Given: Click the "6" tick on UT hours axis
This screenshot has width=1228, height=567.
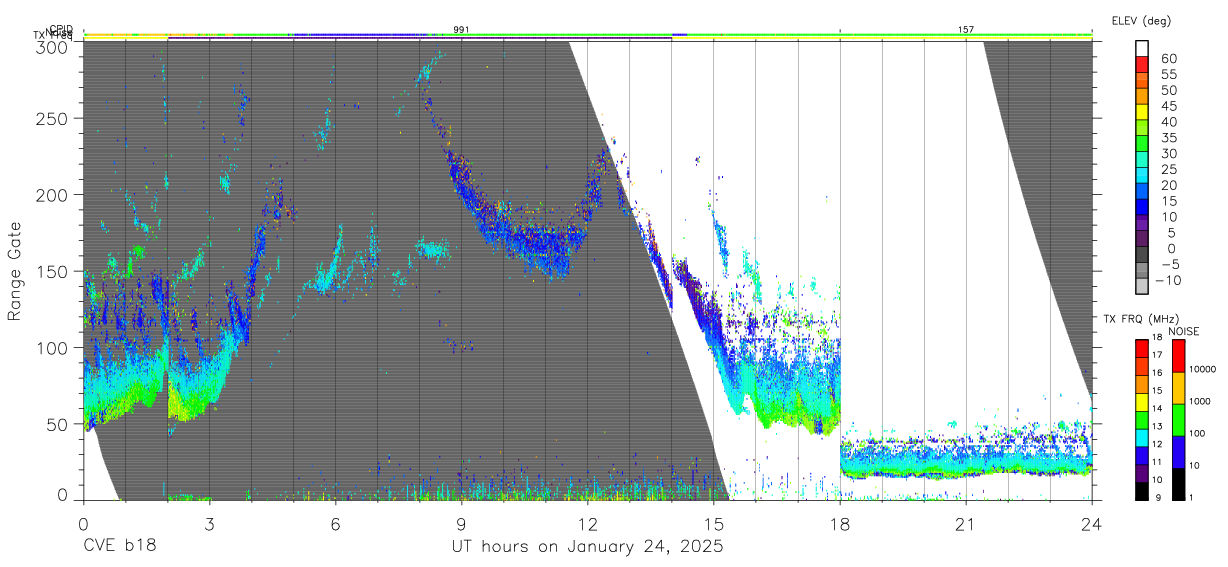Looking at the screenshot, I should [x=335, y=524].
